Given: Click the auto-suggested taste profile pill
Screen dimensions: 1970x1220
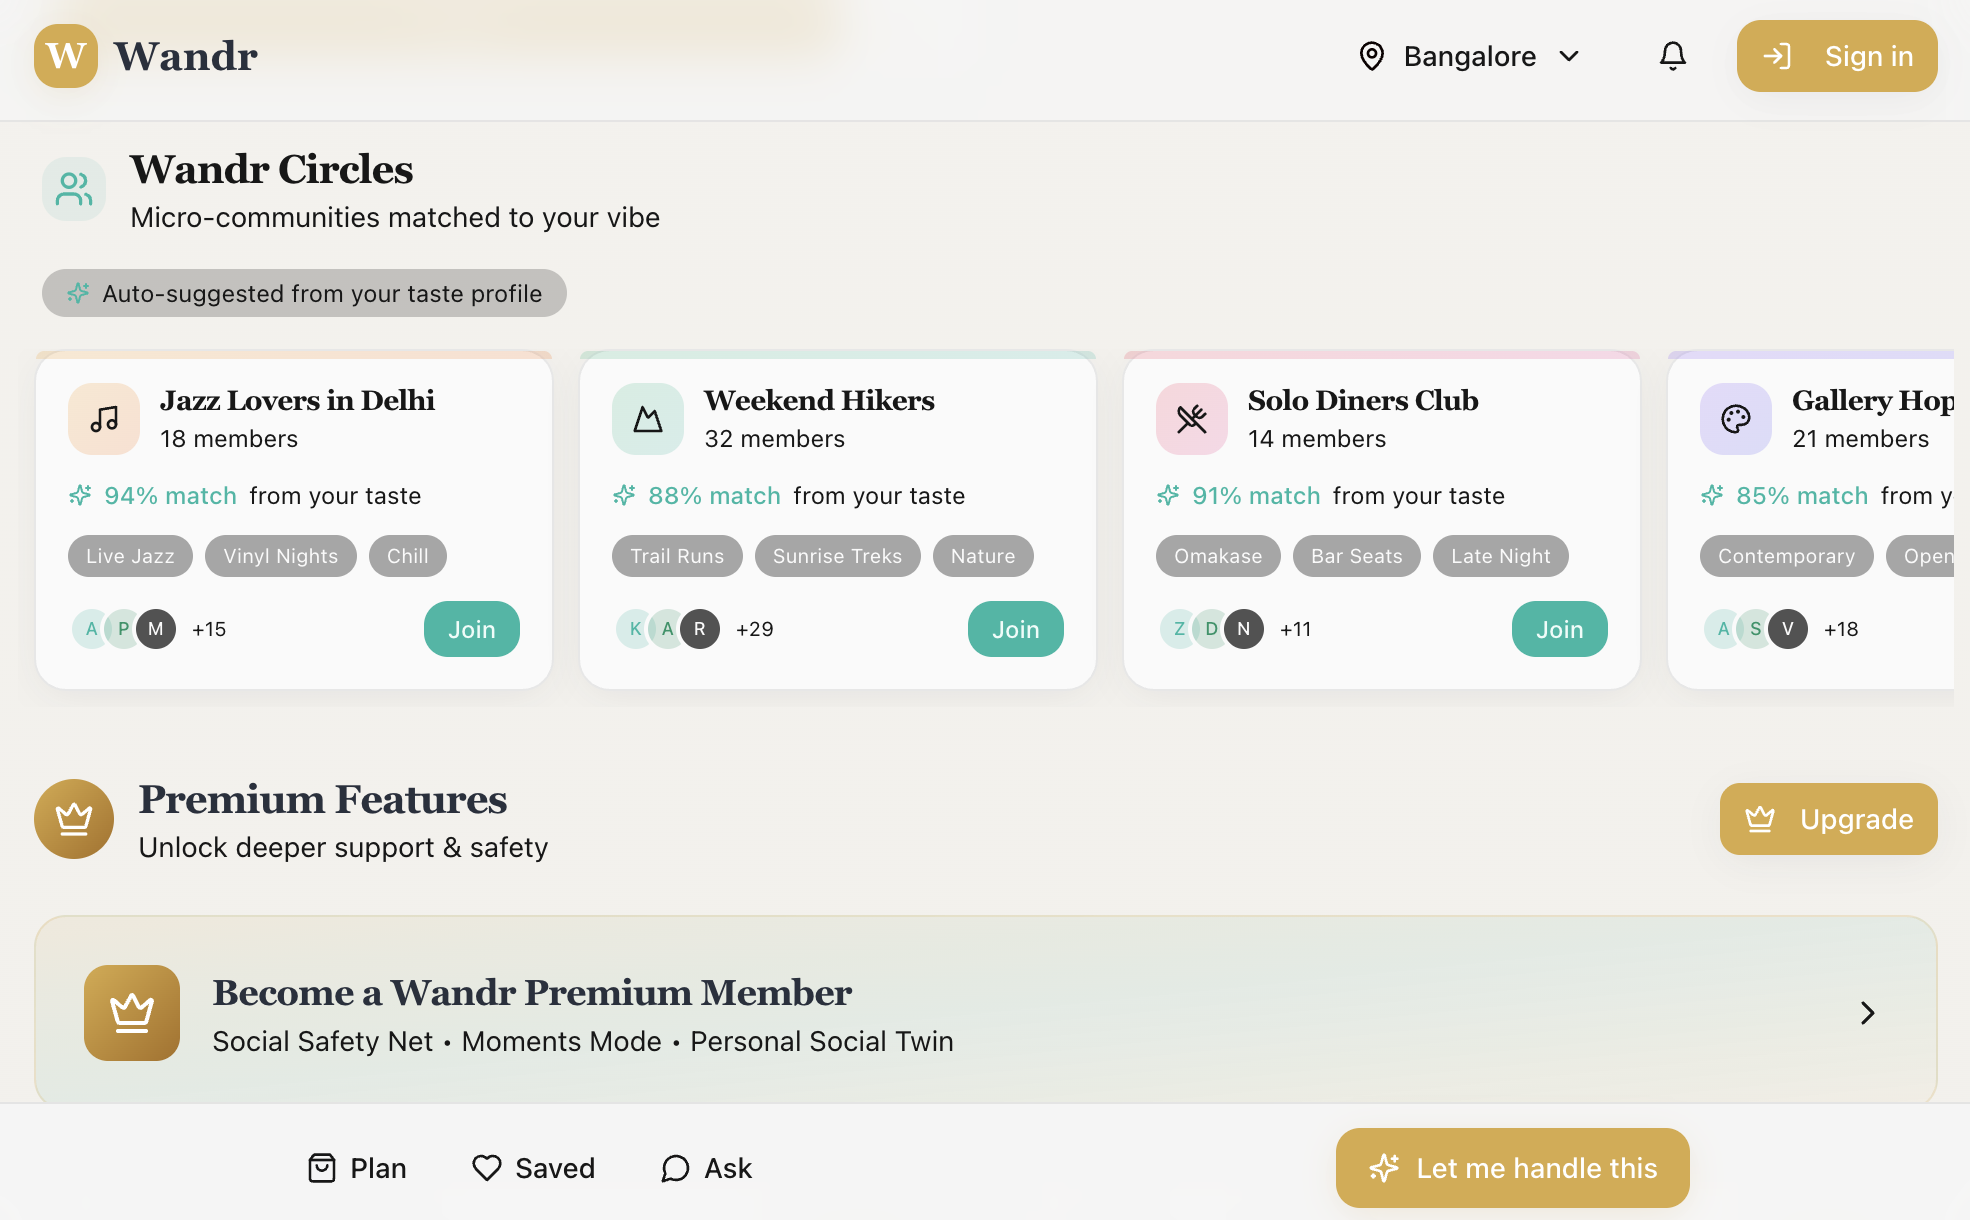Looking at the screenshot, I should coord(303,293).
